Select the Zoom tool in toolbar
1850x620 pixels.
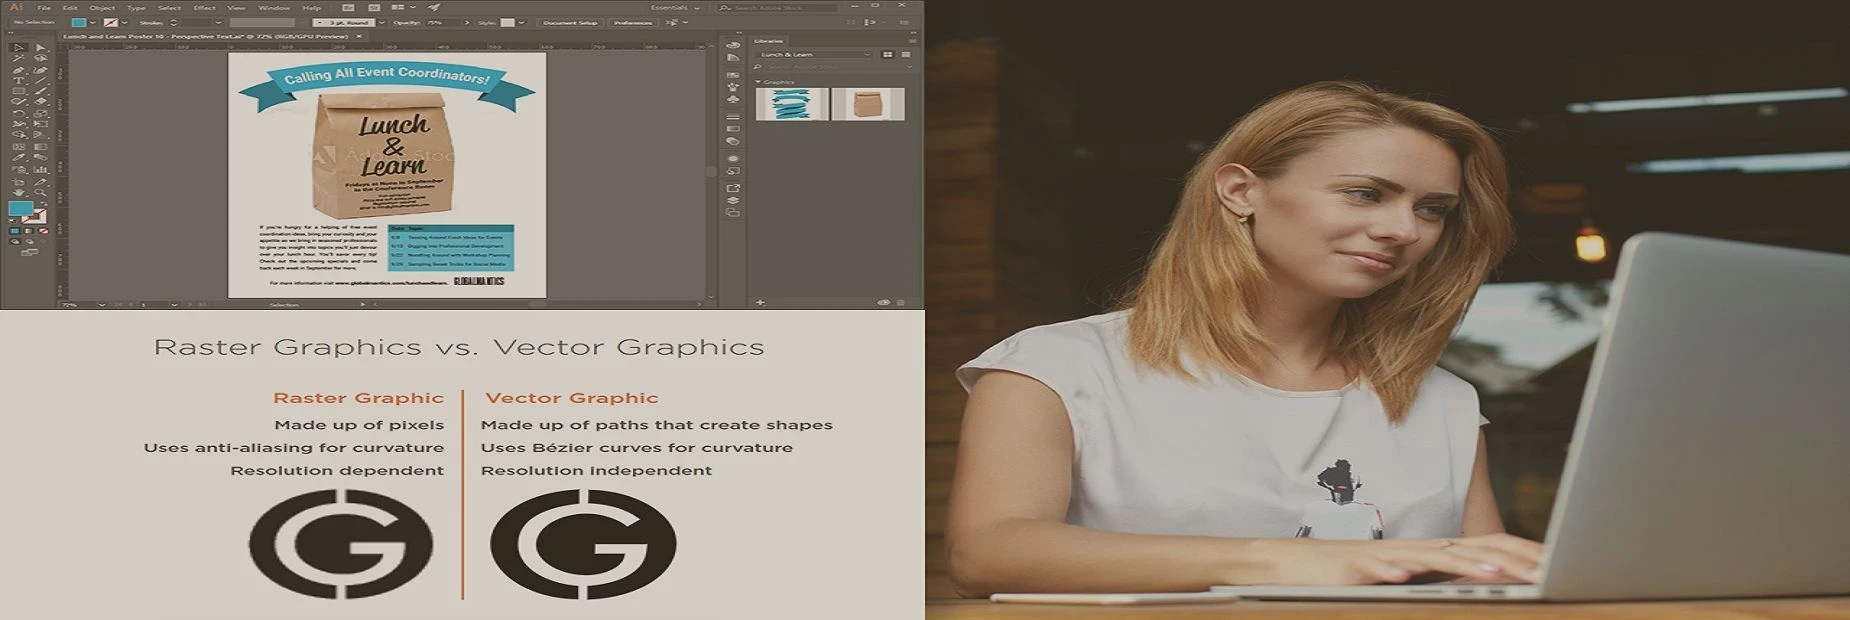[40, 193]
